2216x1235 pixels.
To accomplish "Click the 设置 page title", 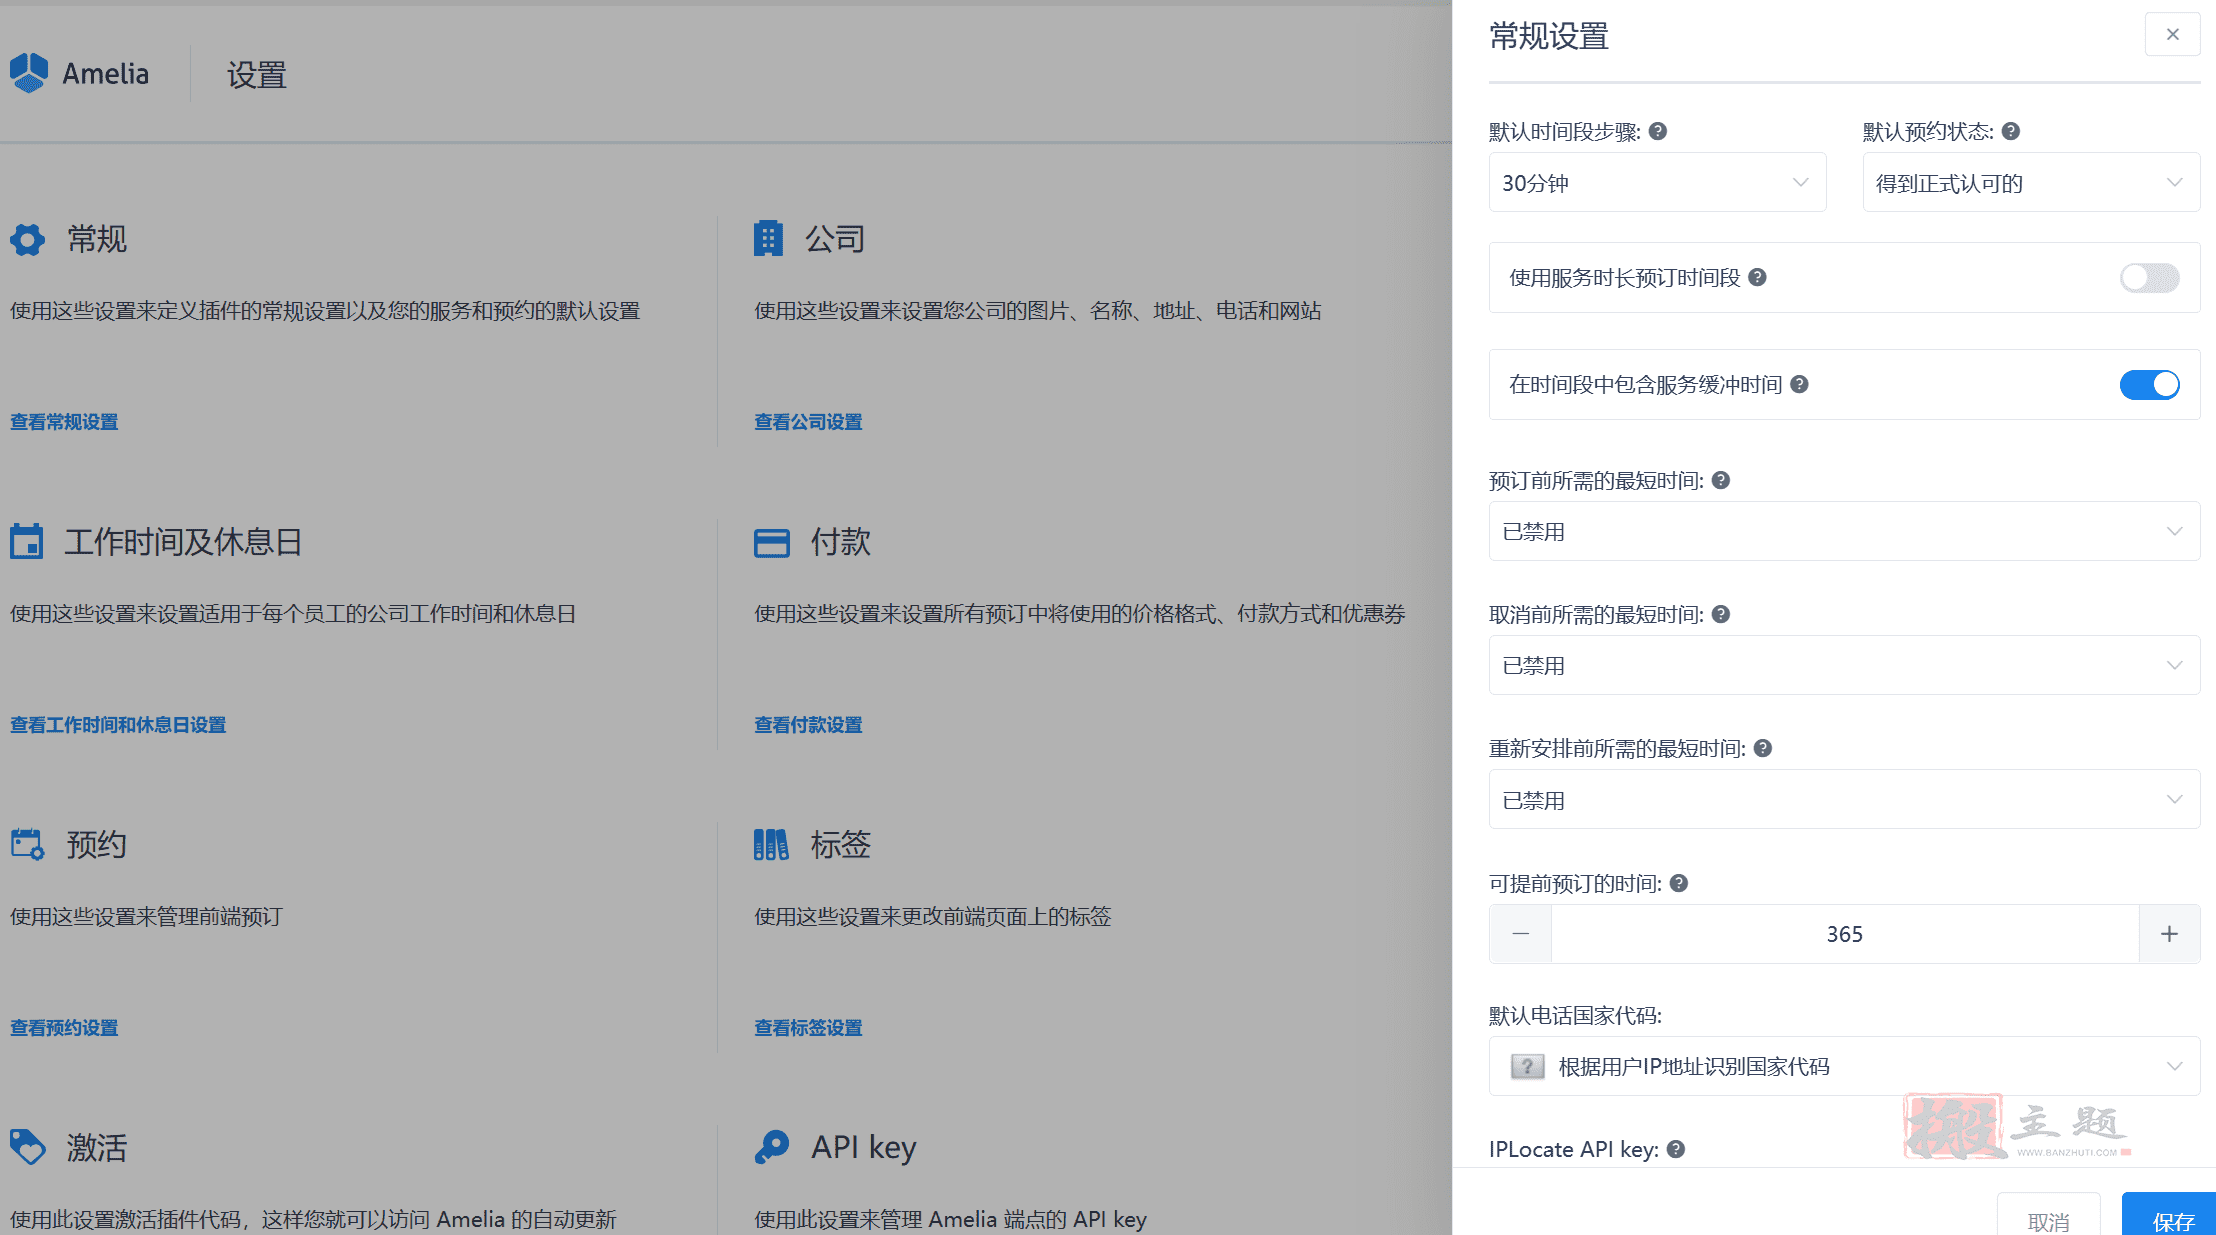I will (257, 75).
